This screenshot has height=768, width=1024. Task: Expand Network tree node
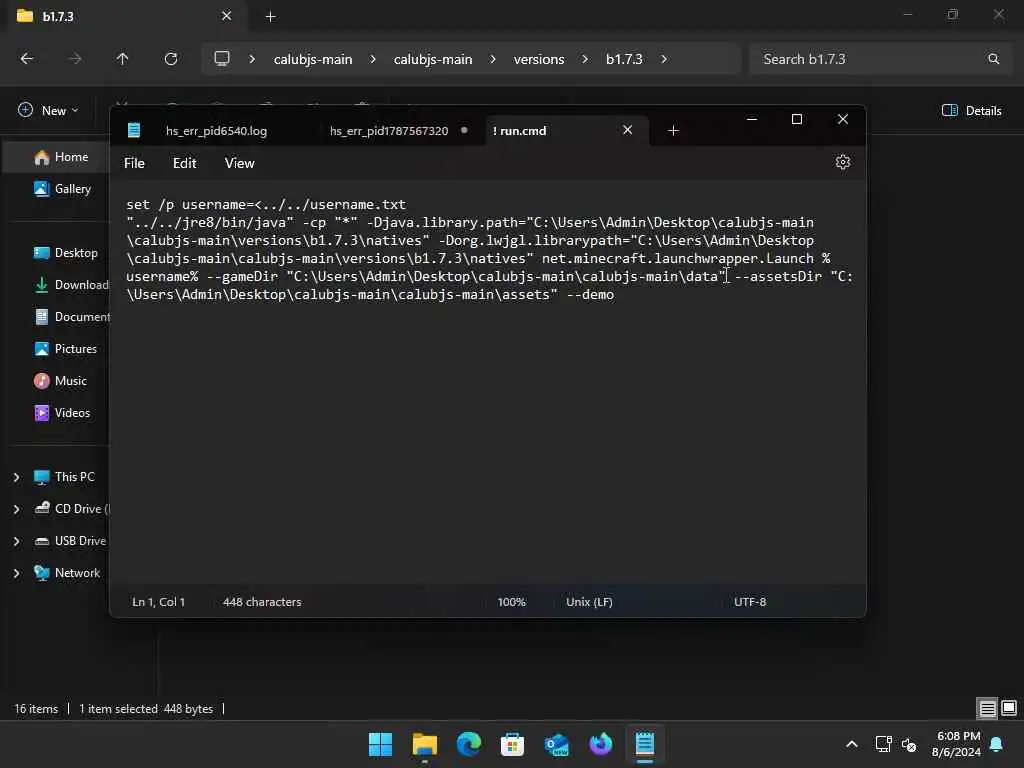tap(16, 573)
